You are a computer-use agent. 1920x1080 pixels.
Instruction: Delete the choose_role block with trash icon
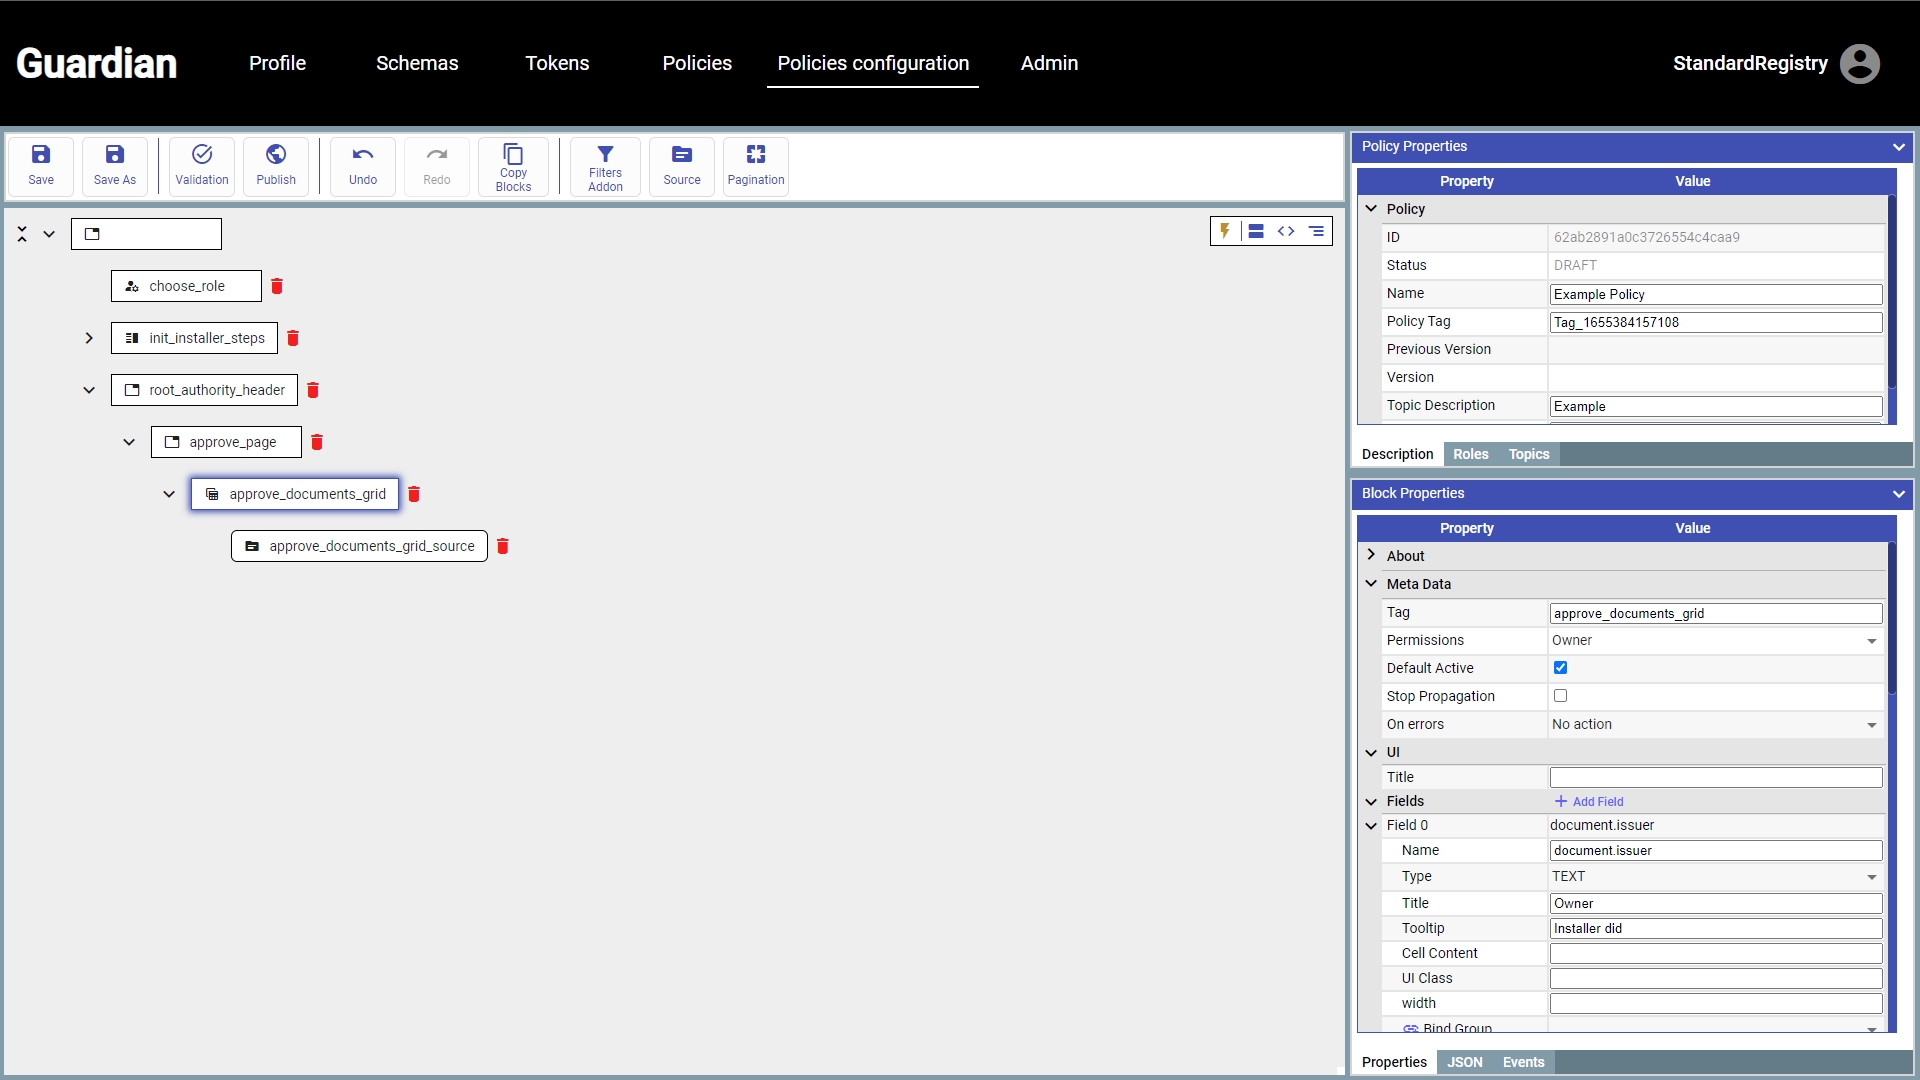(x=277, y=286)
